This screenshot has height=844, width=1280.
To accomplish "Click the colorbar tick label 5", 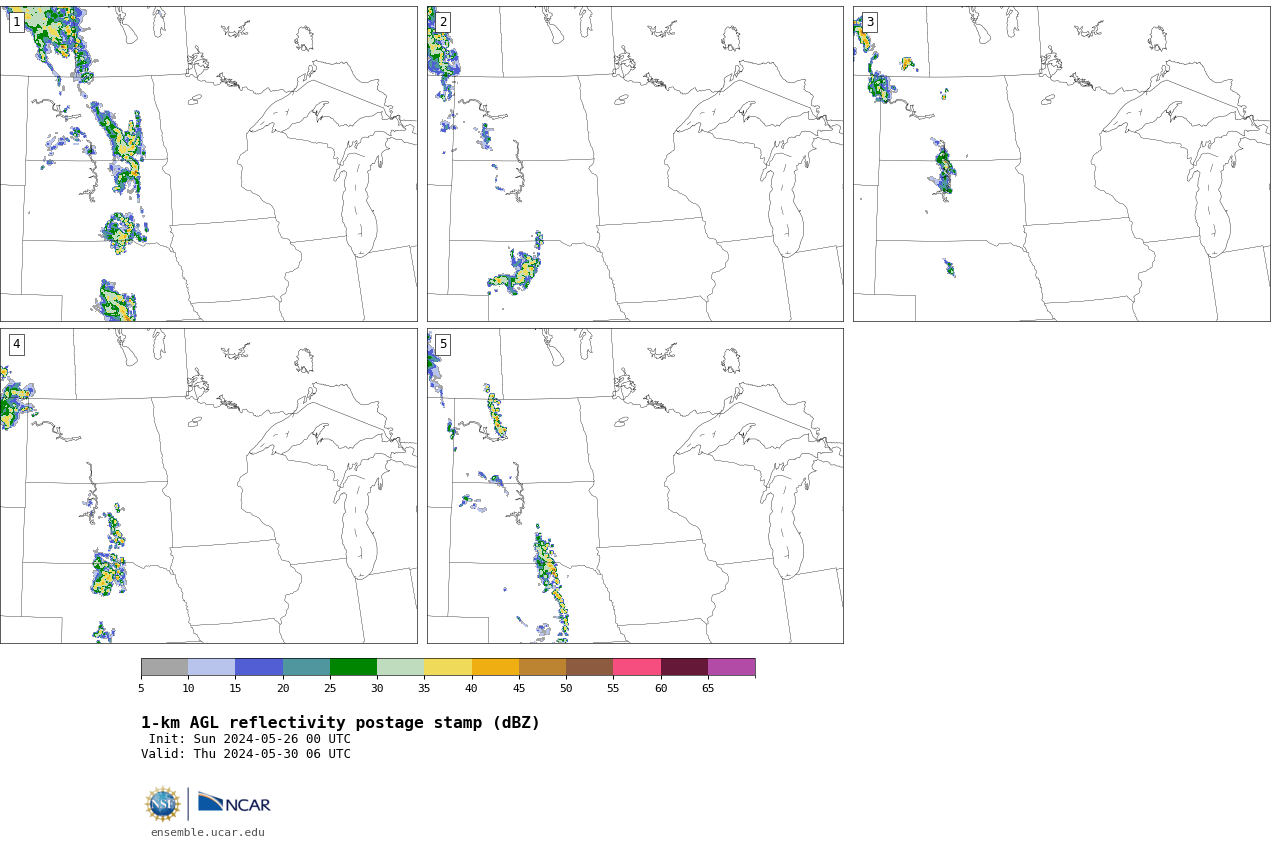I will pyautogui.click(x=141, y=688).
